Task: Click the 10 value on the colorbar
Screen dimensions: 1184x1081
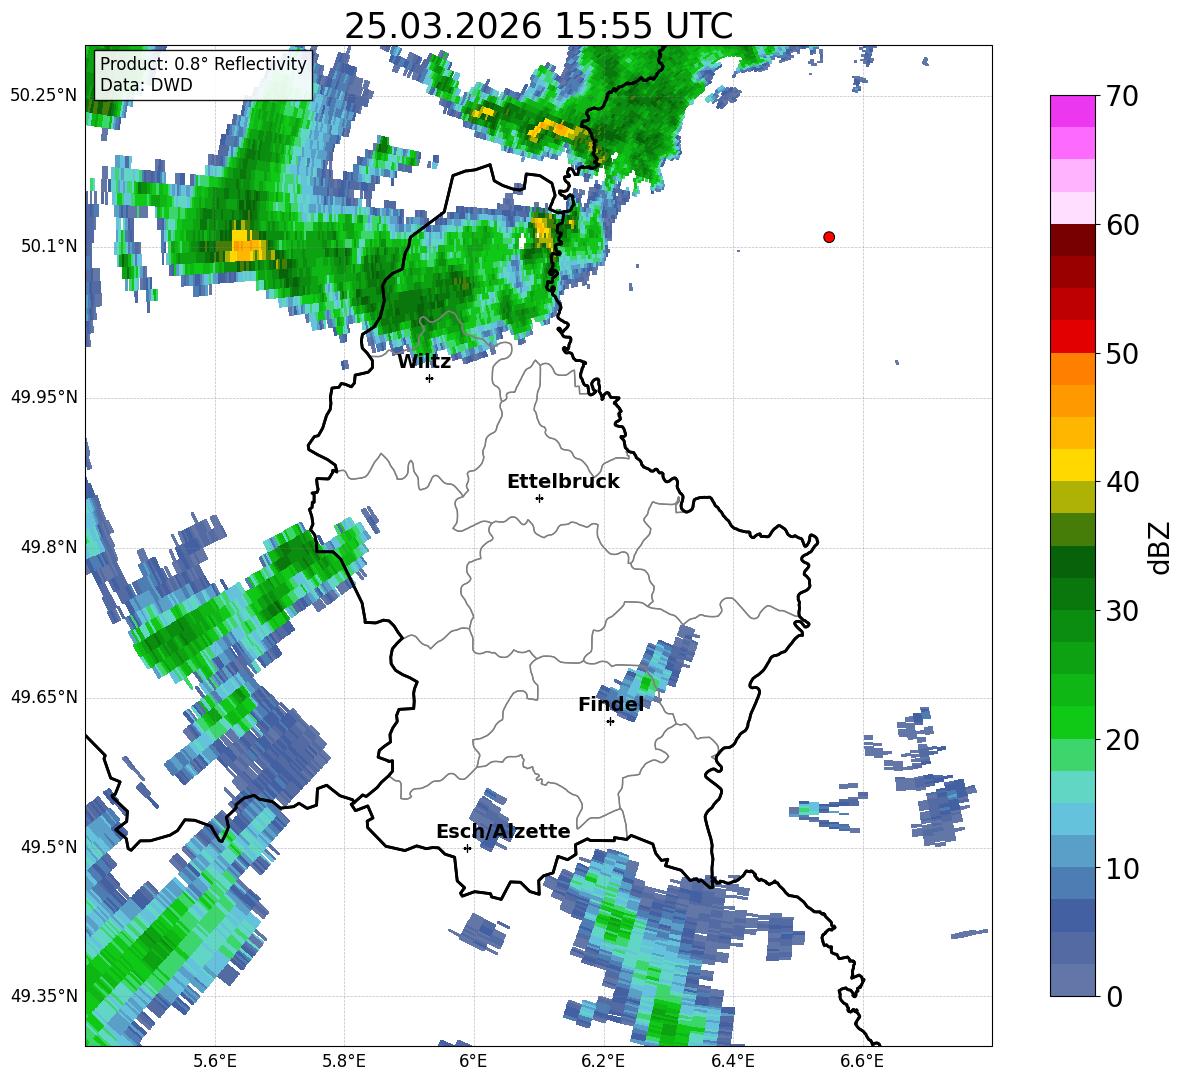Action: [1121, 869]
